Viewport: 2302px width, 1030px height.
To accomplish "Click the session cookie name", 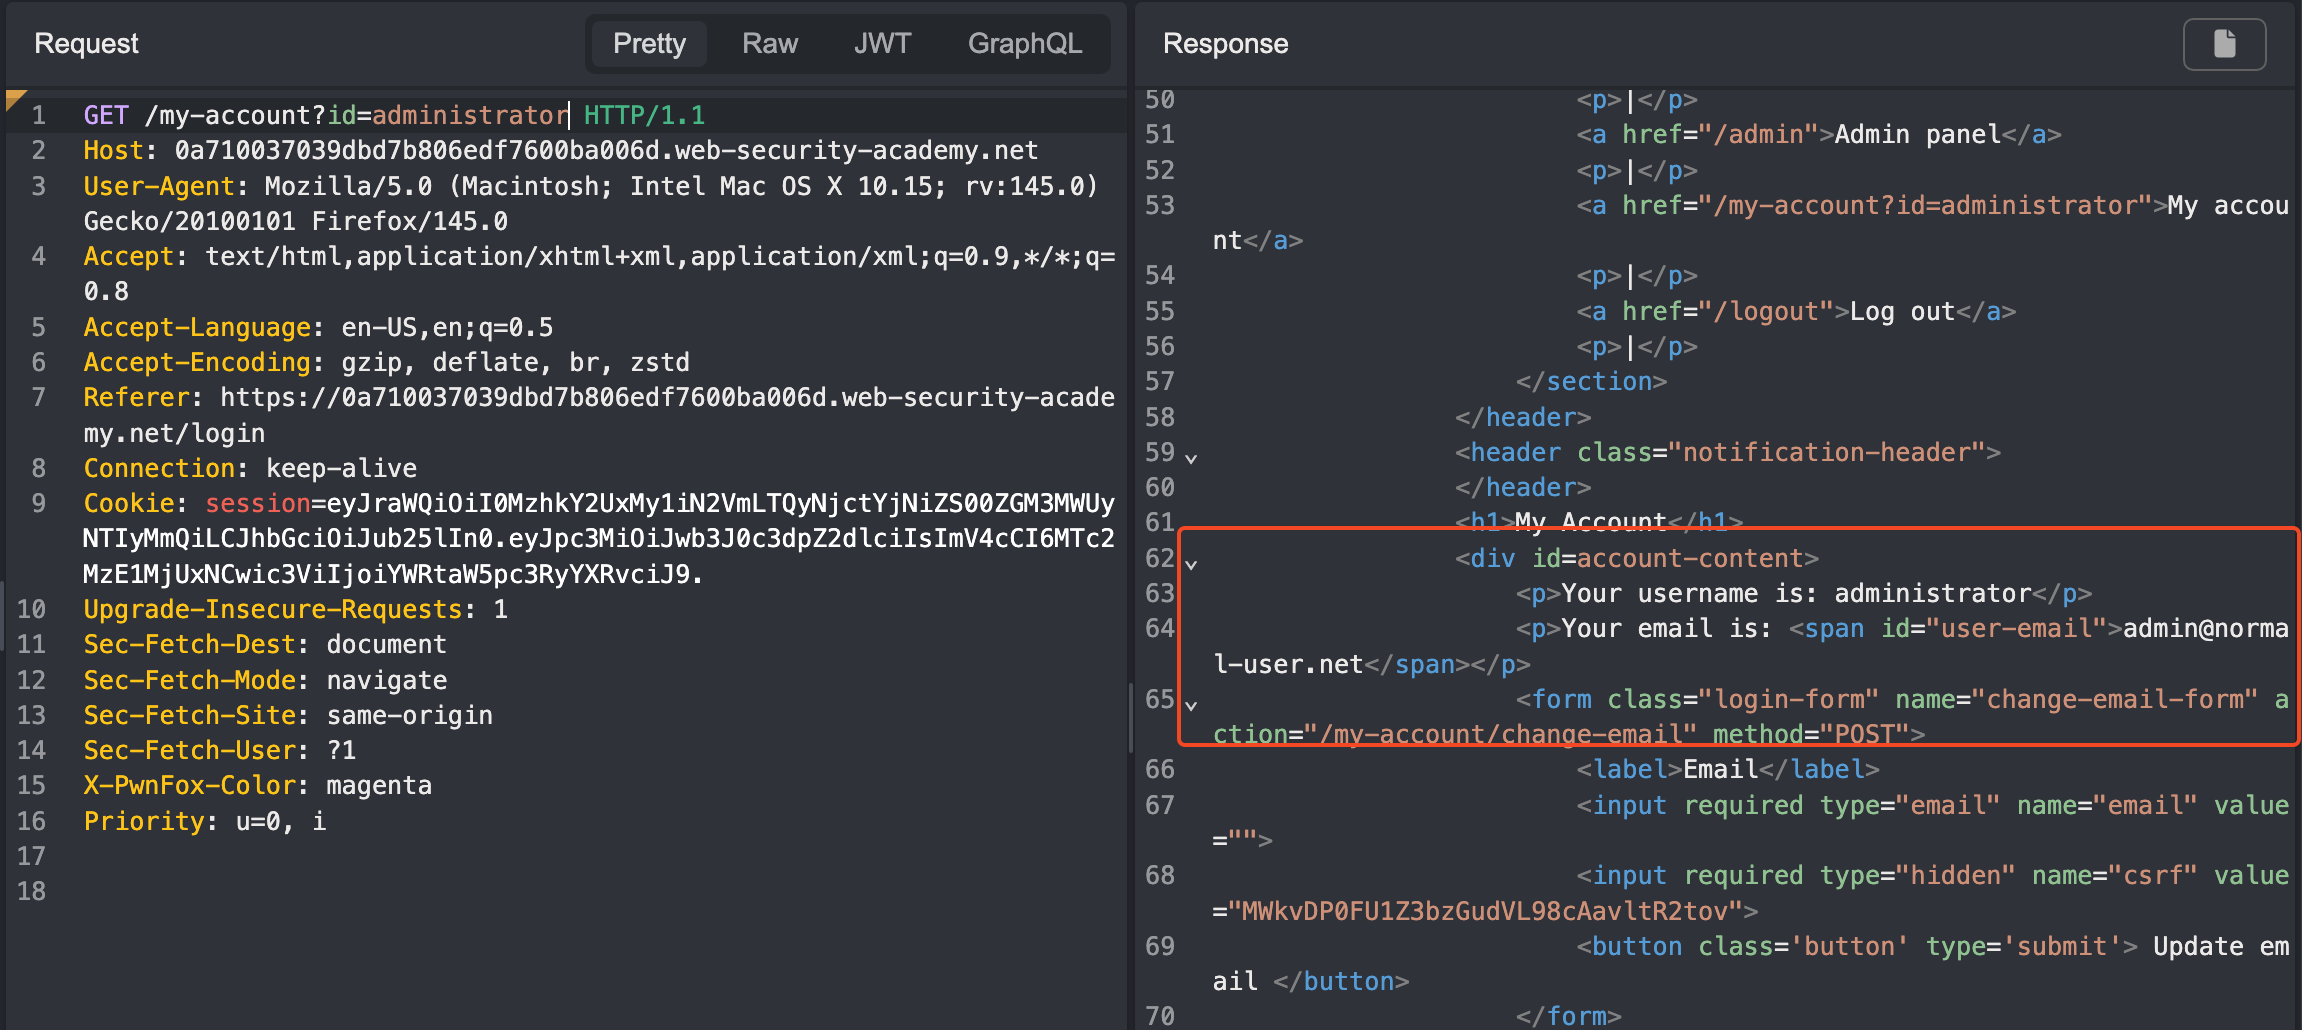I will coord(258,504).
